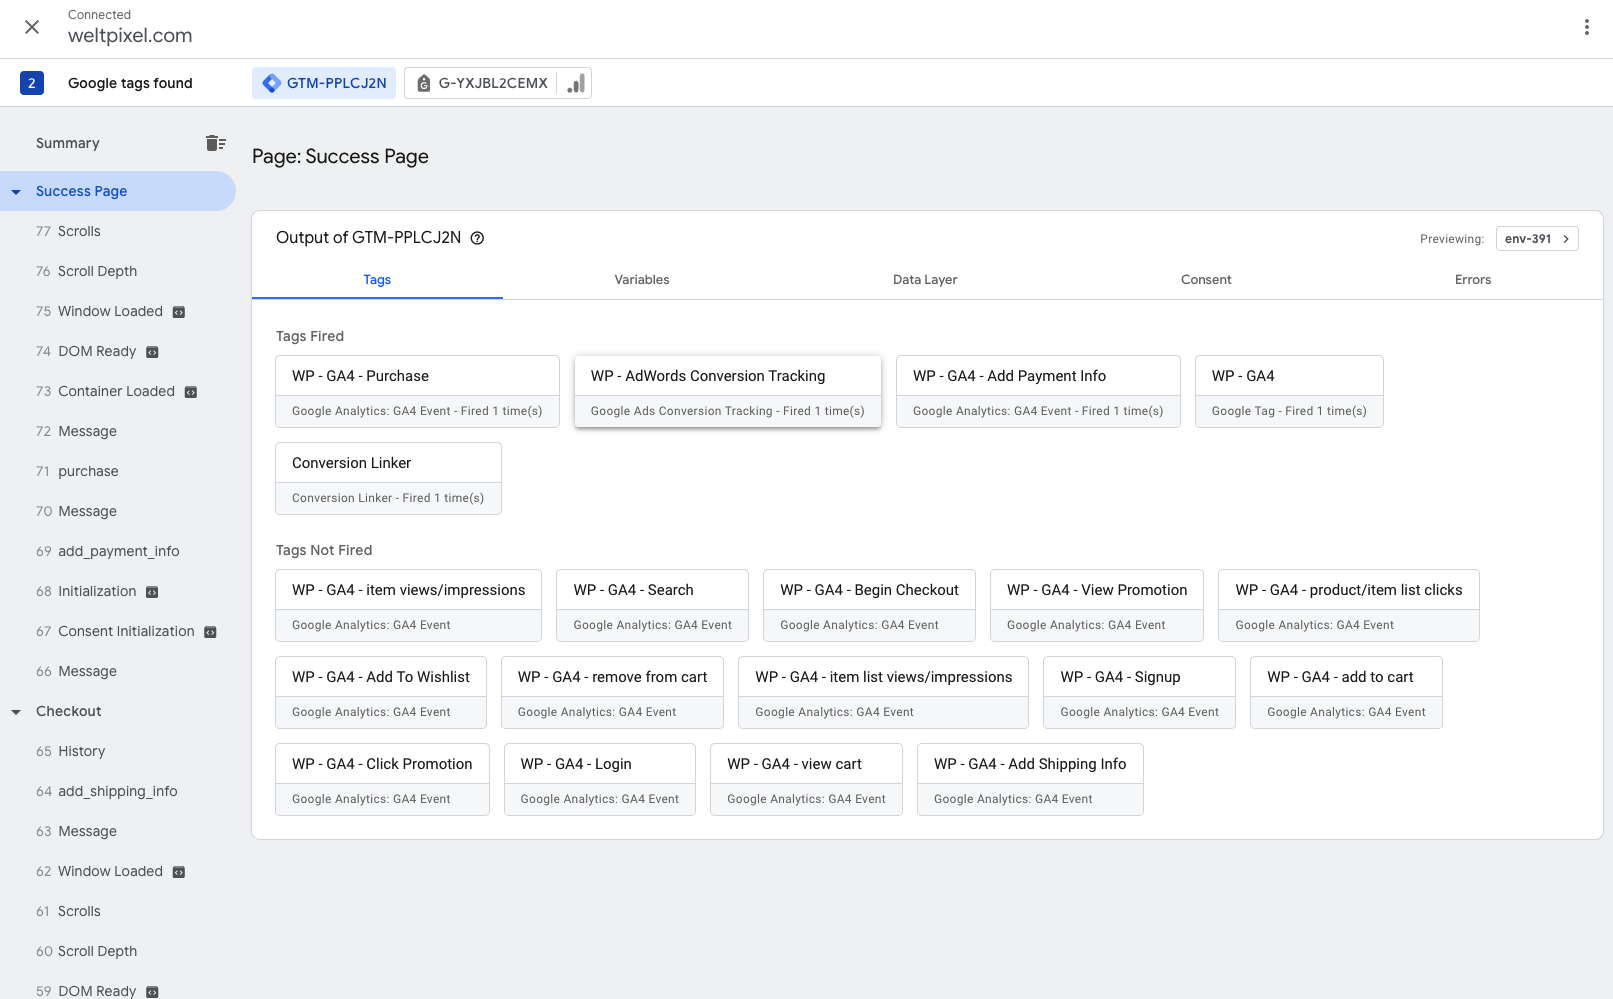
Task: Collapse the Success Page event group
Action: point(16,192)
